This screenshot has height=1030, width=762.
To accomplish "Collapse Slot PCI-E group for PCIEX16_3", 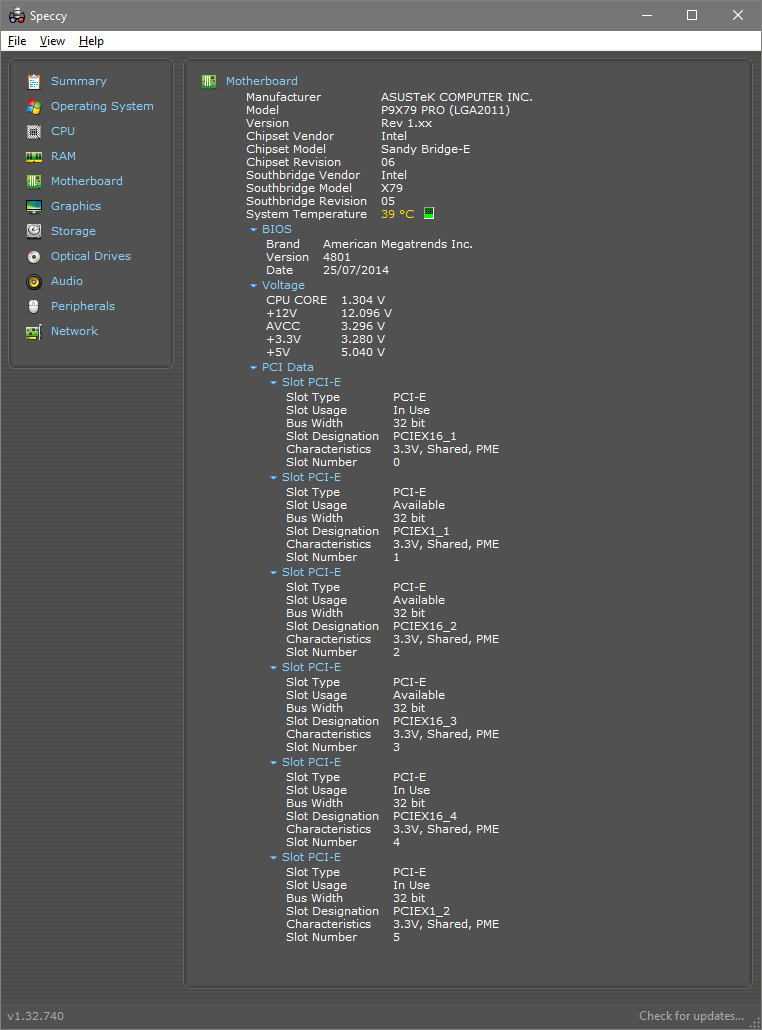I will (274, 668).
